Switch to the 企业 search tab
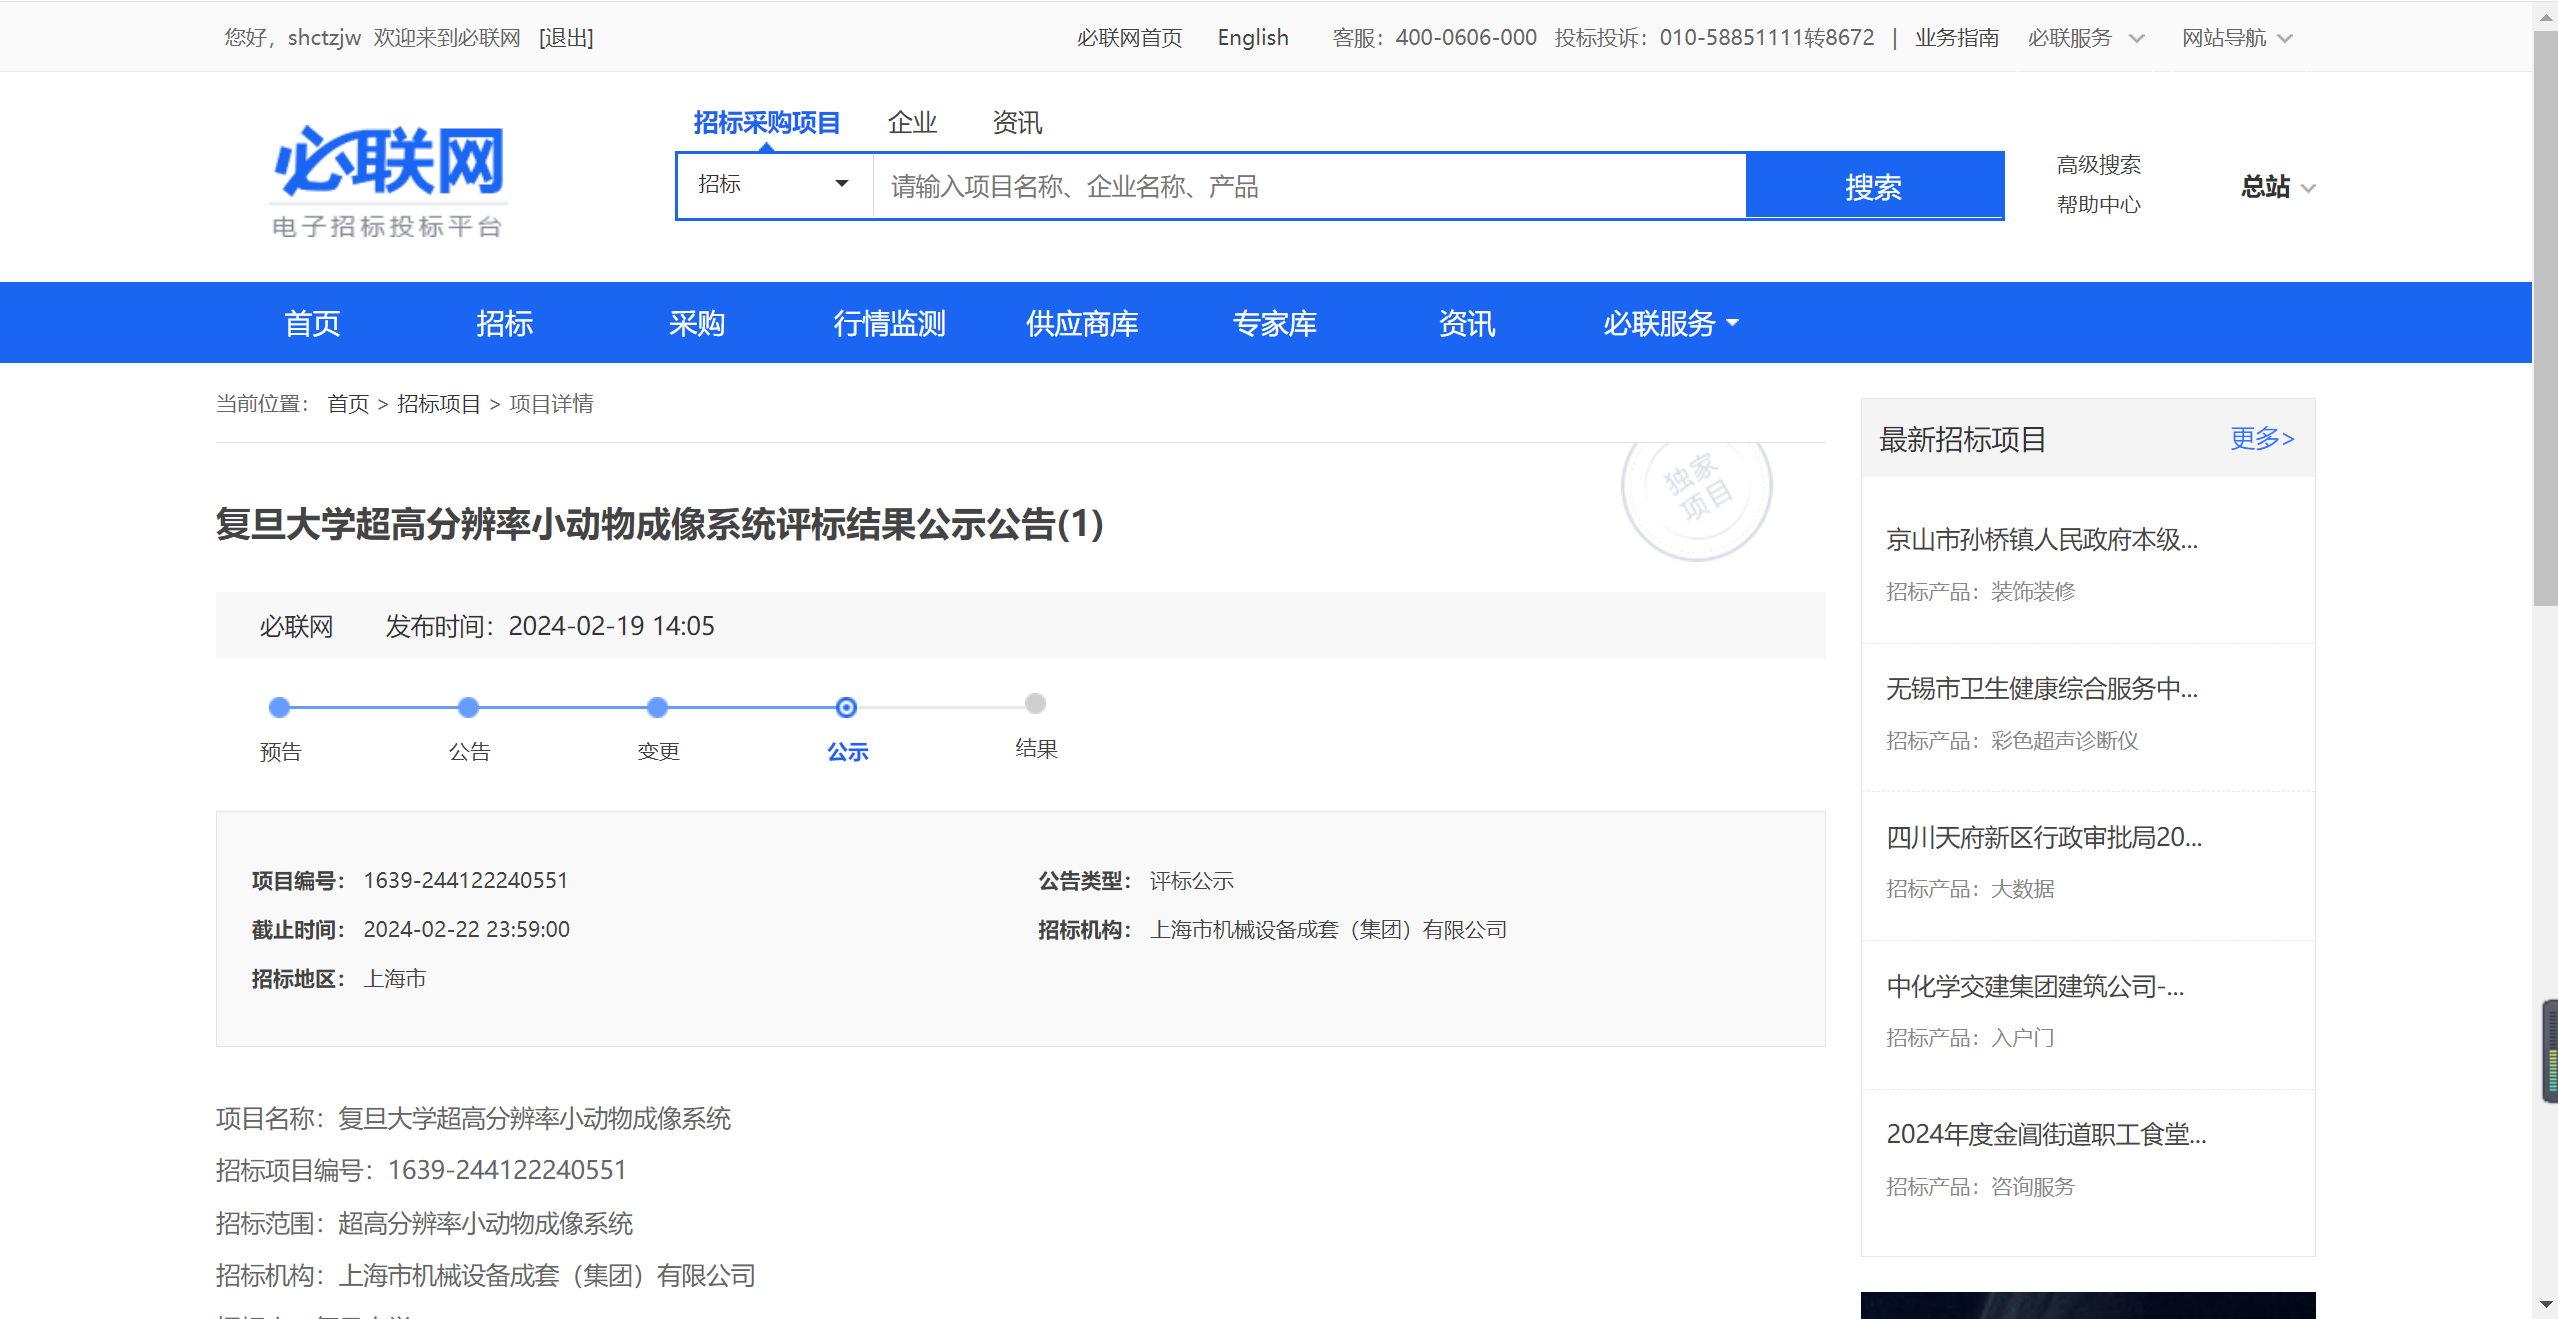Image resolution: width=2558 pixels, height=1319 pixels. coord(912,123)
